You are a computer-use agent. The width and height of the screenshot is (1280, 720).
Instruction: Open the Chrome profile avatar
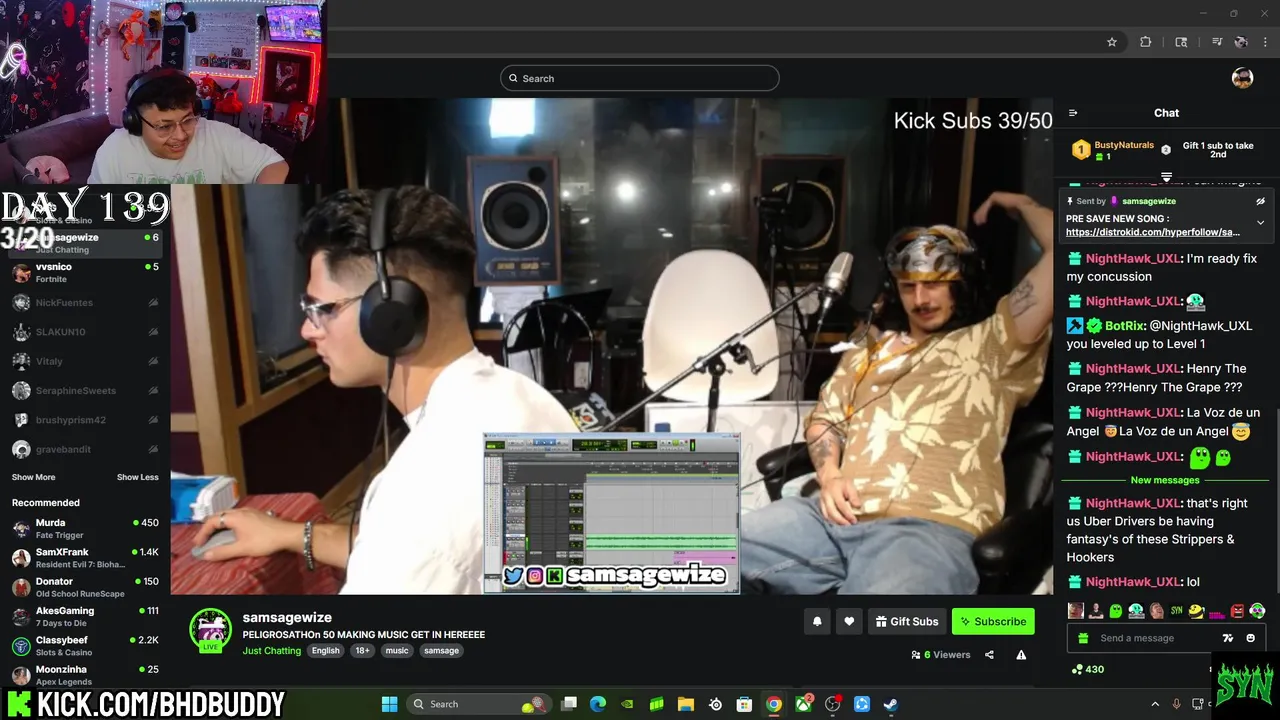tap(1241, 42)
